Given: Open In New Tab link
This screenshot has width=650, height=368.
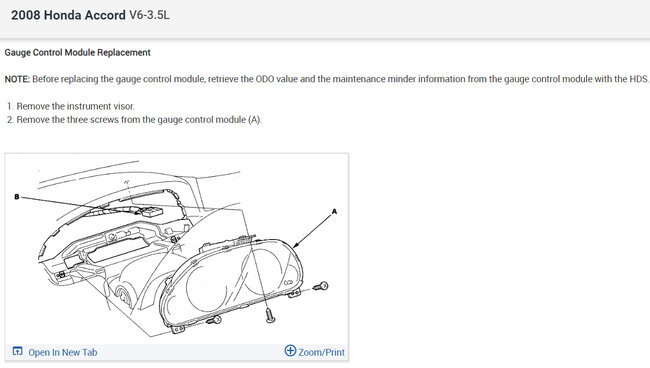Looking at the screenshot, I should [x=63, y=352].
